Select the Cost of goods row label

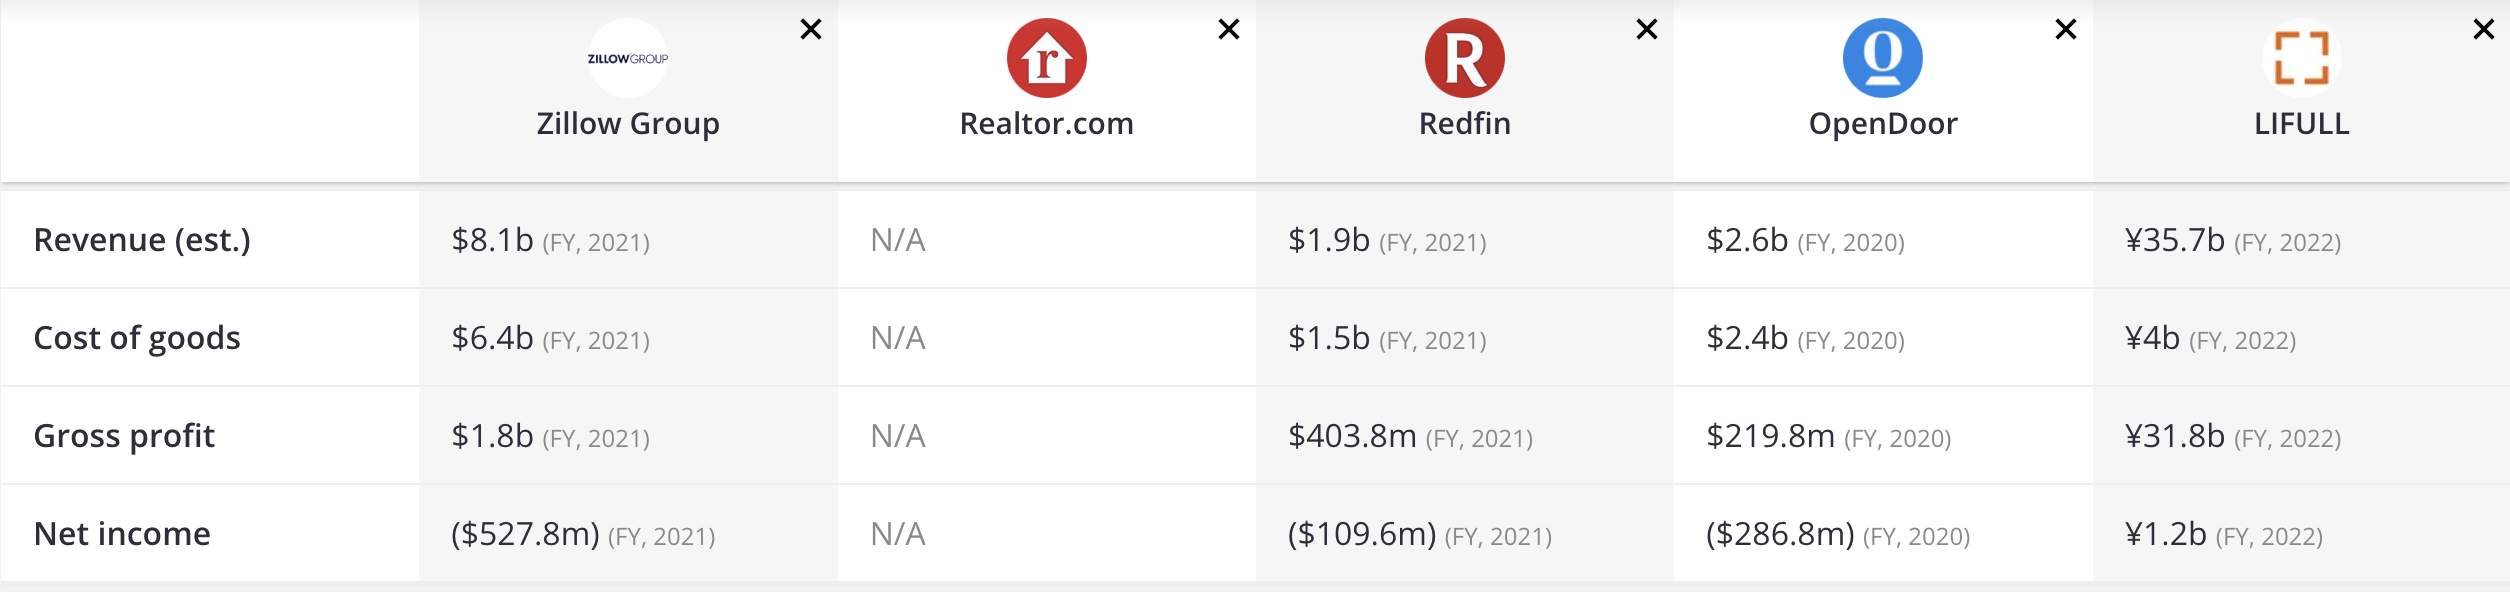[137, 338]
